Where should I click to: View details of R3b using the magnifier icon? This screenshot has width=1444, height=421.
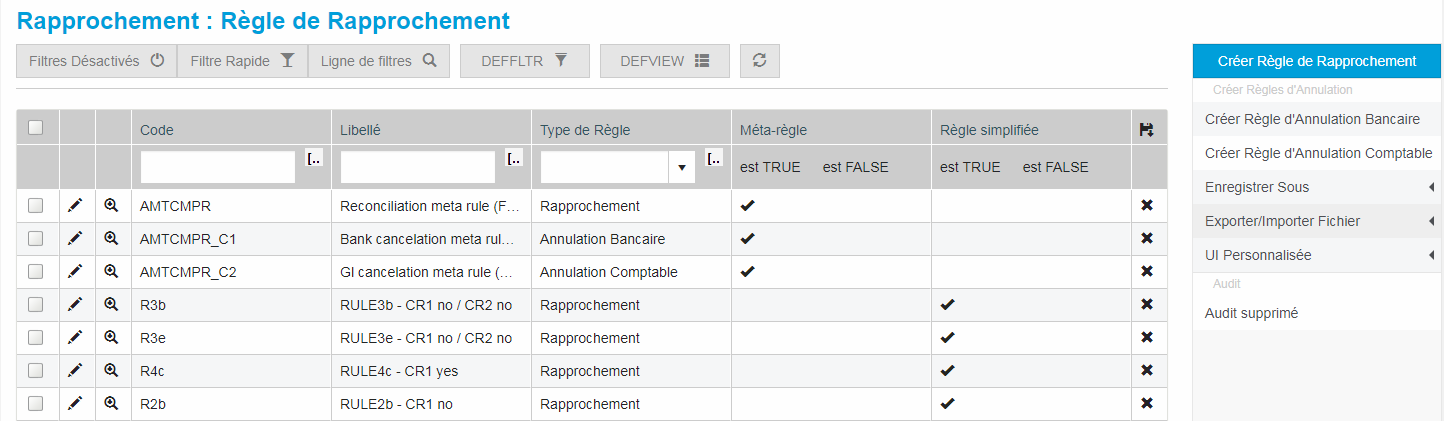tap(111, 305)
